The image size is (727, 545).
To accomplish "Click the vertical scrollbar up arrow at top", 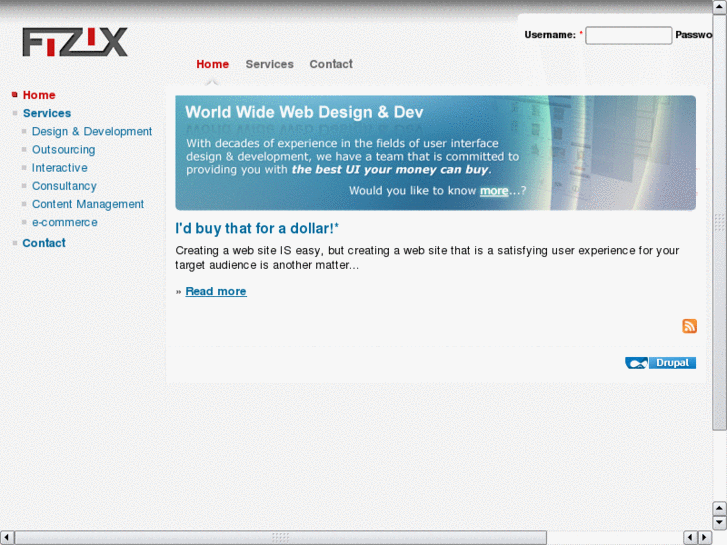I will 720,7.
